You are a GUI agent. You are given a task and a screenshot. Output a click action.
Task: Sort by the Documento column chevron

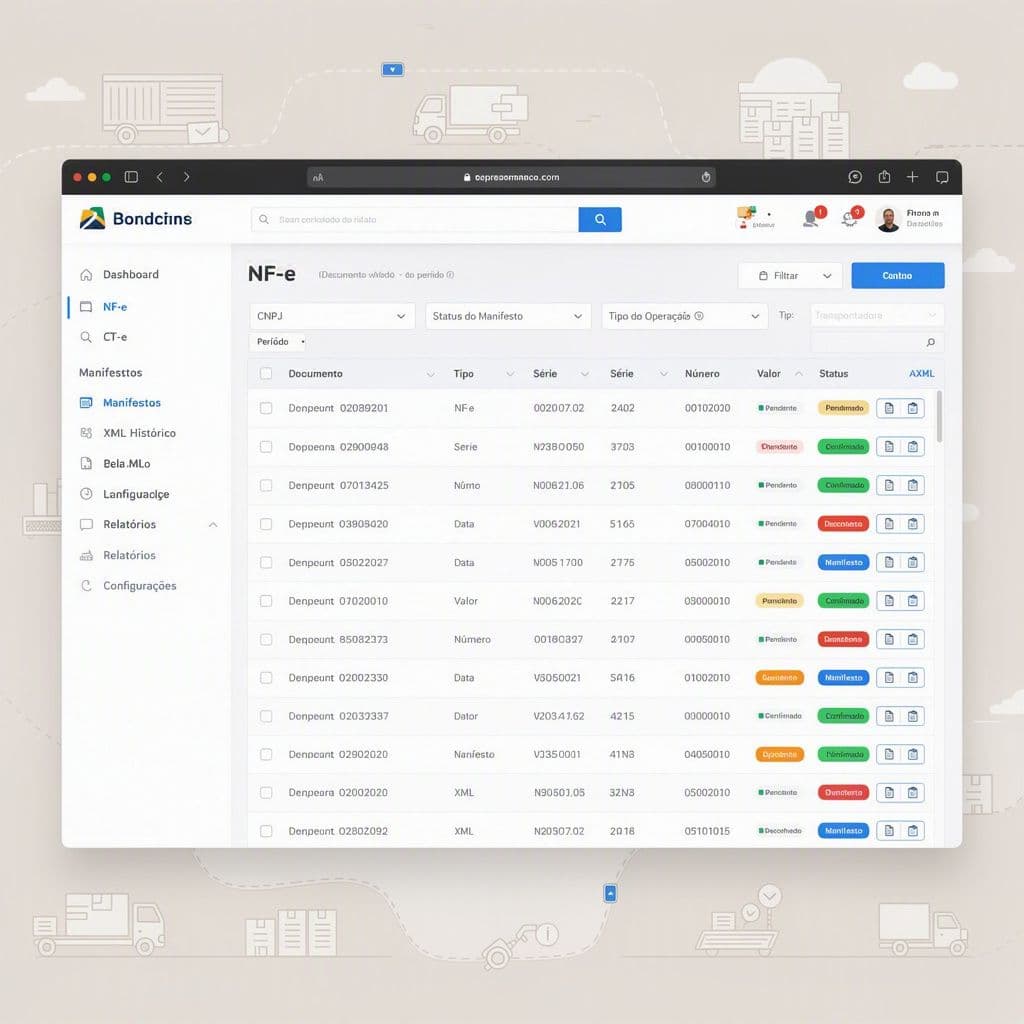click(430, 374)
